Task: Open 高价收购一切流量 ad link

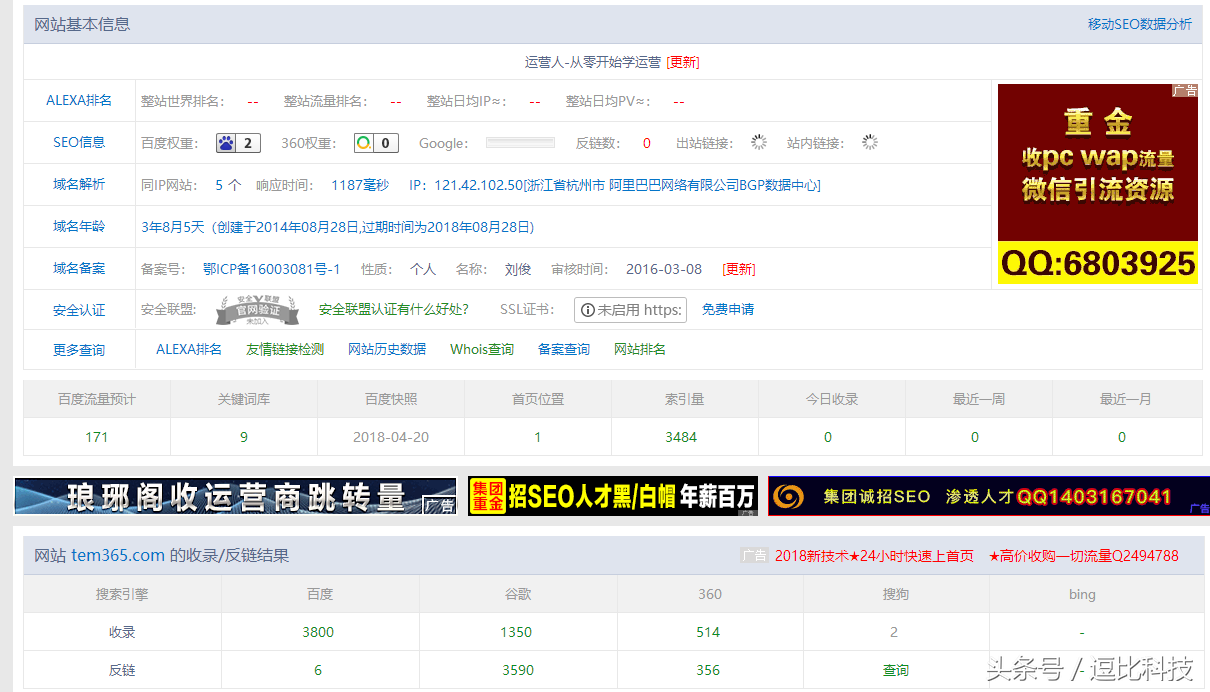Action: click(x=1084, y=555)
